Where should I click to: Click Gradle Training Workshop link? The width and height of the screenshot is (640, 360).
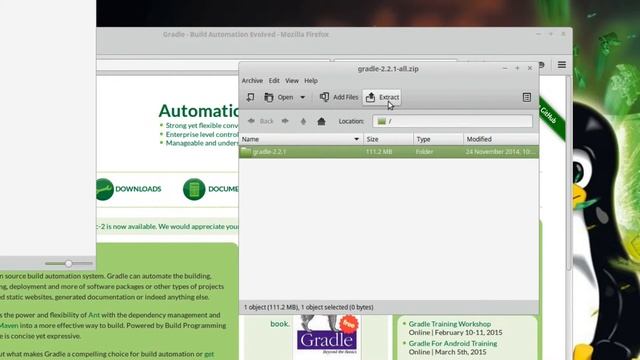[450, 324]
